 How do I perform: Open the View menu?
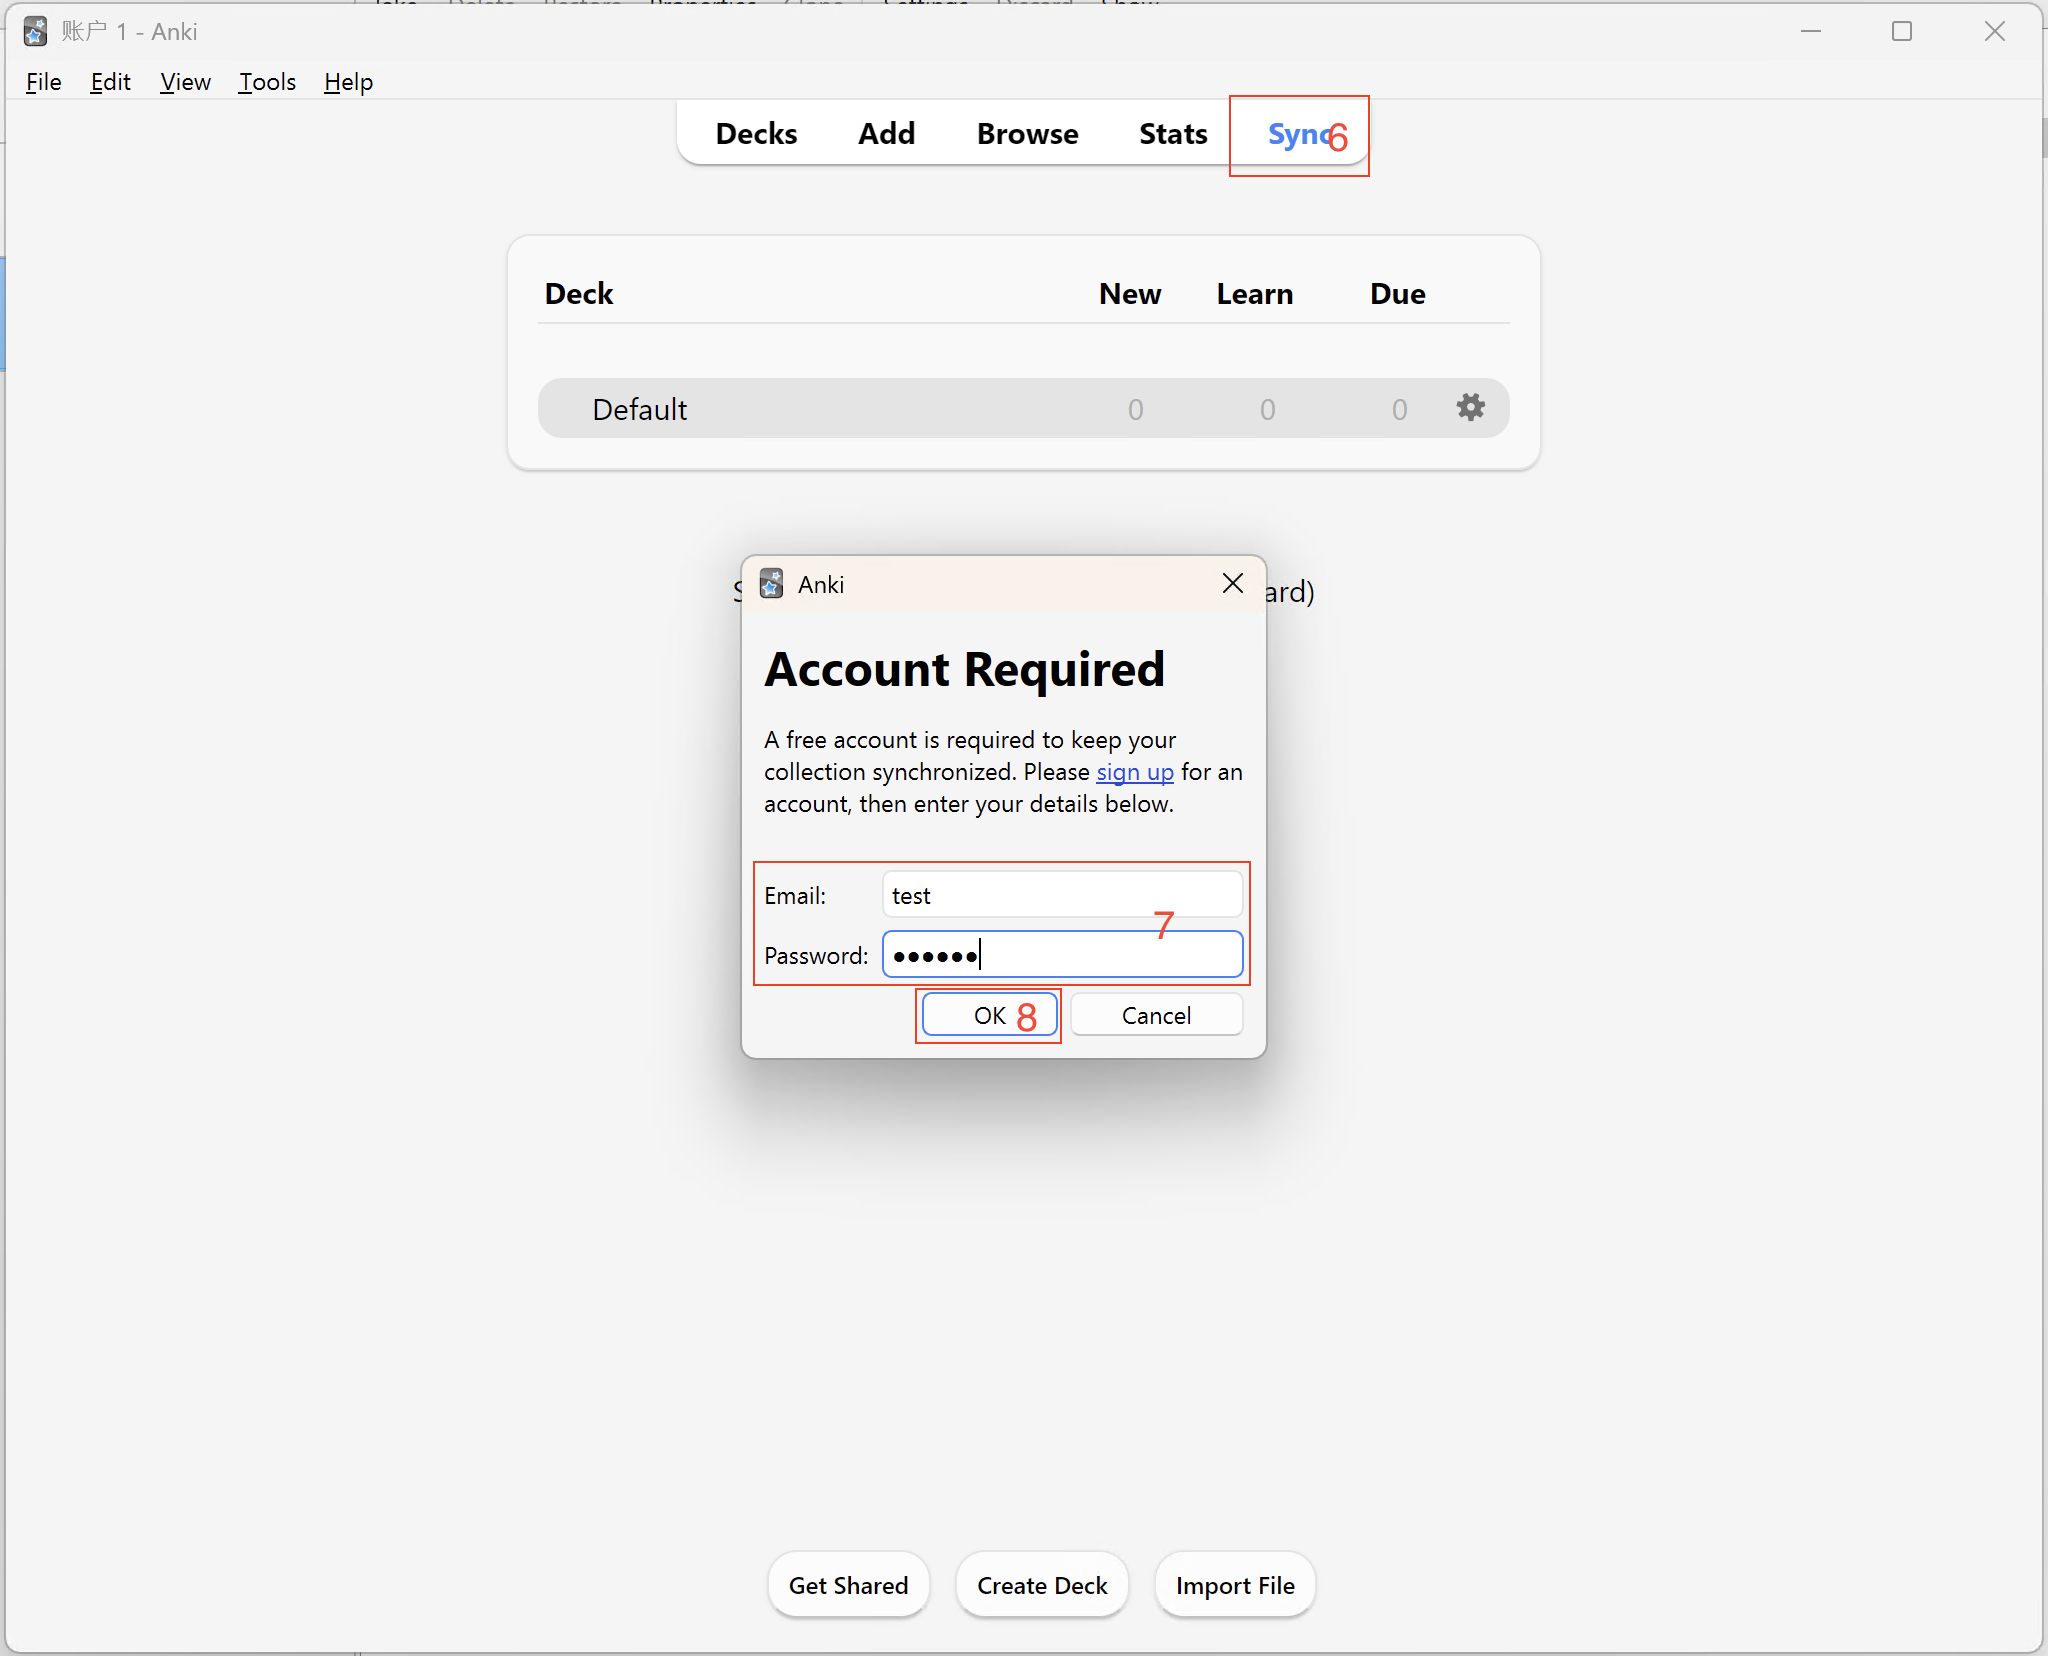click(184, 82)
